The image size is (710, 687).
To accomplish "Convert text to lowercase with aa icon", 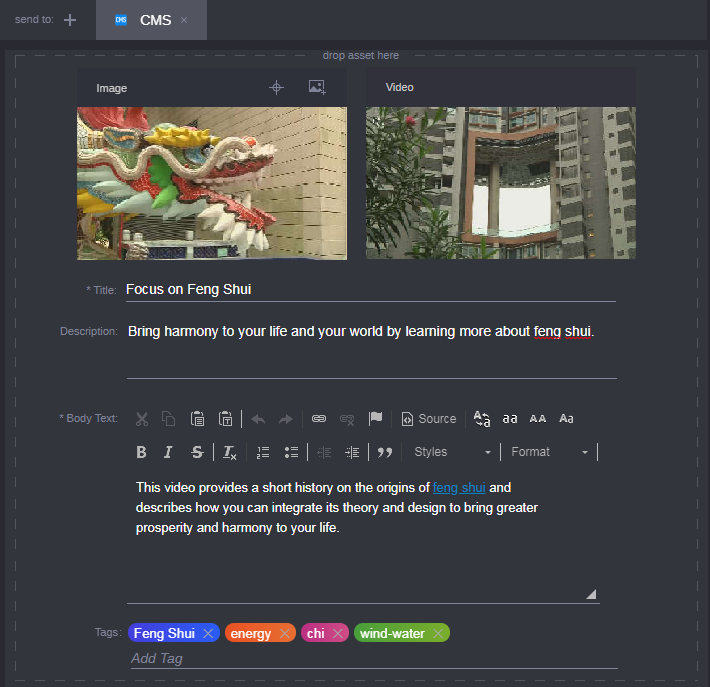I will (510, 419).
